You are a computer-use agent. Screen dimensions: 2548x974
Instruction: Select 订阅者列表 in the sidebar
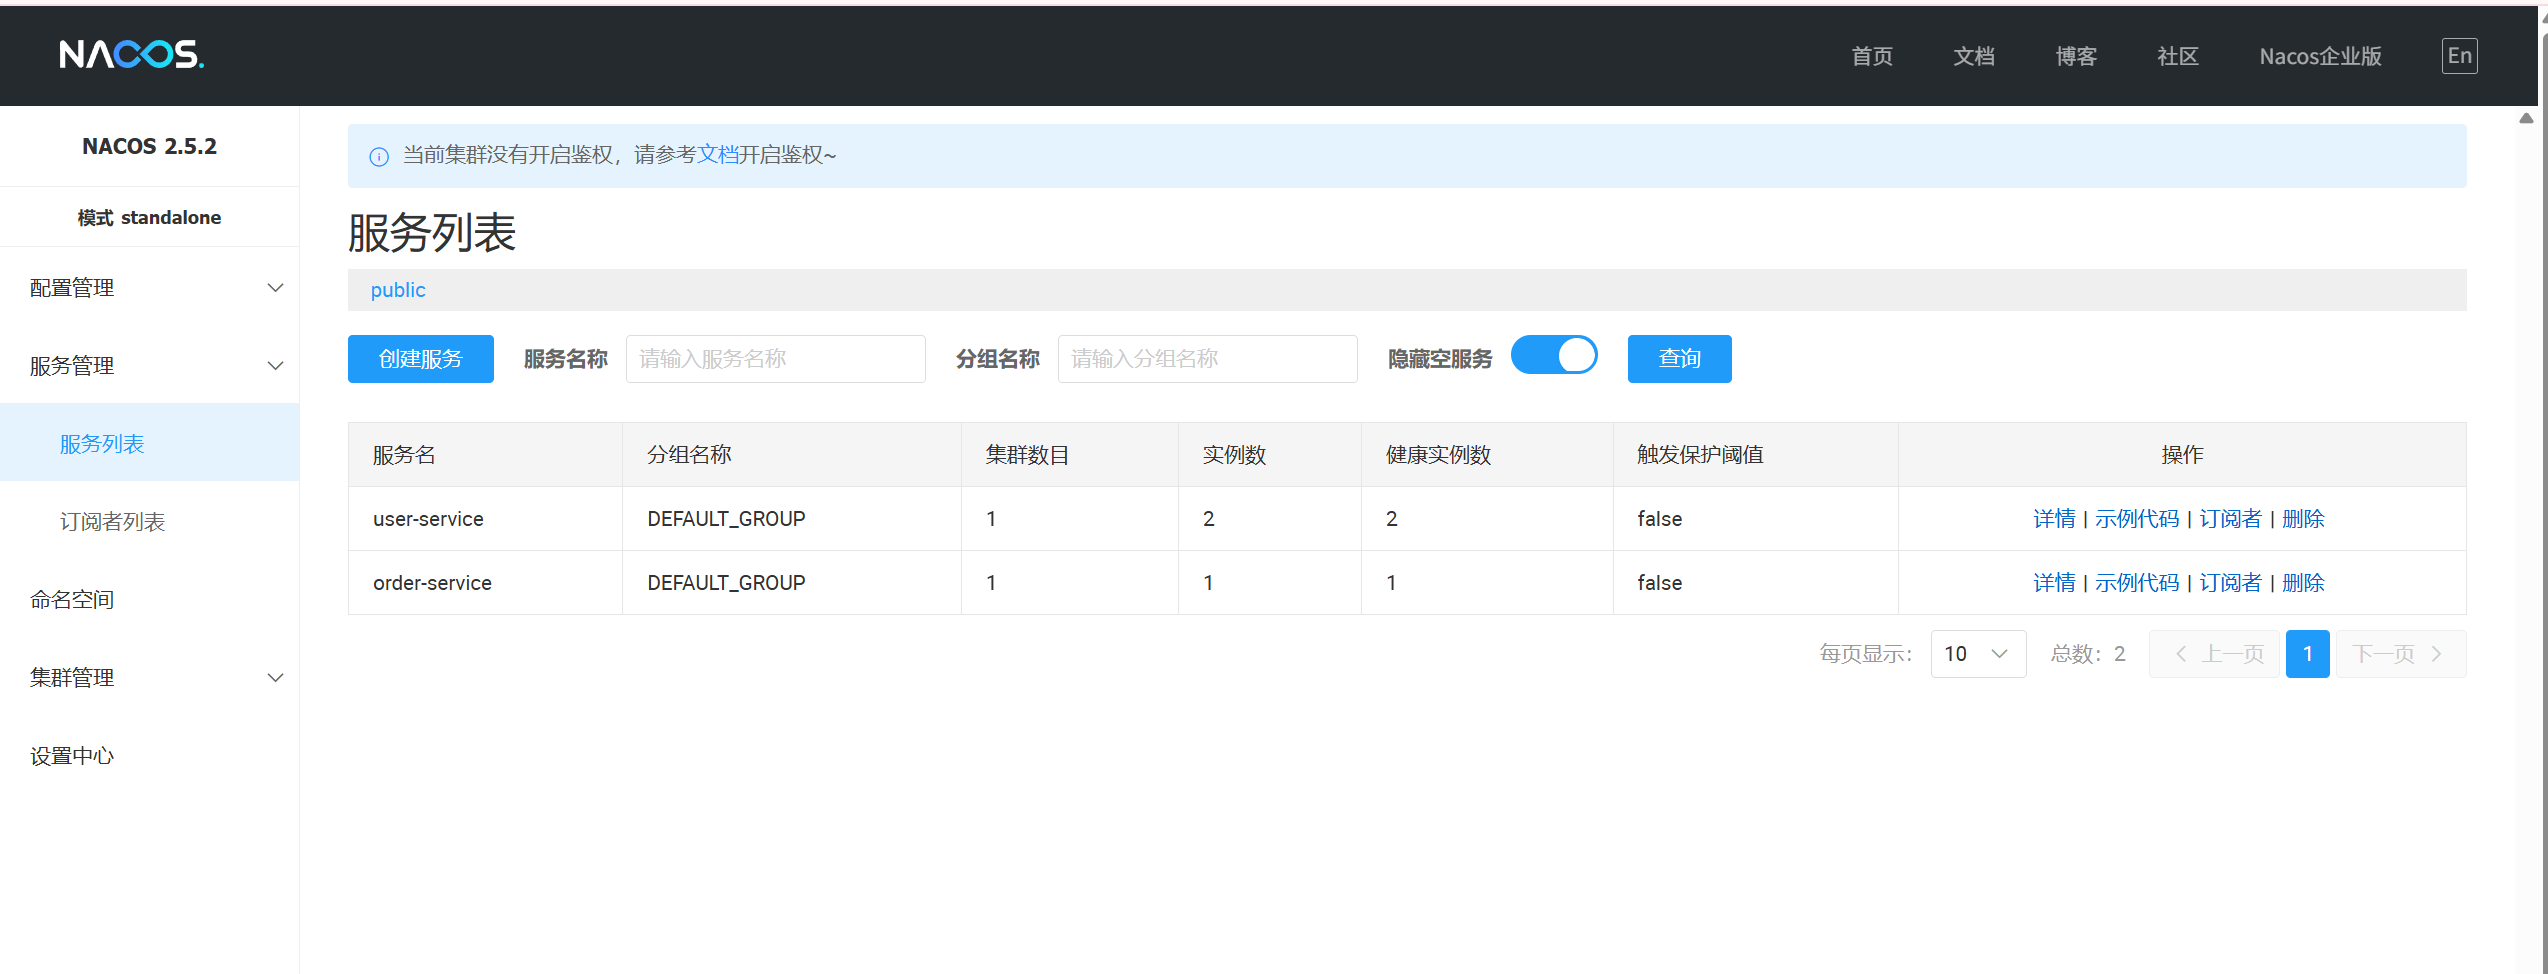(x=113, y=521)
